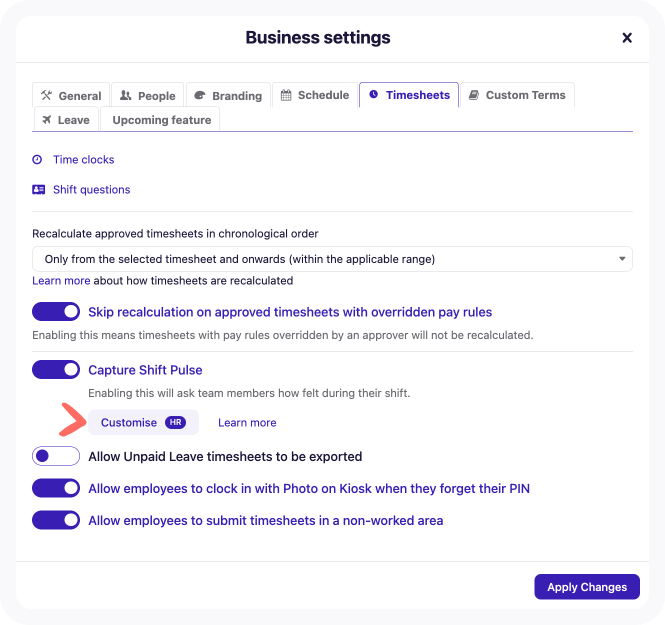Close the Business settings dialog
Screen dimensions: 665x625
tap(627, 38)
